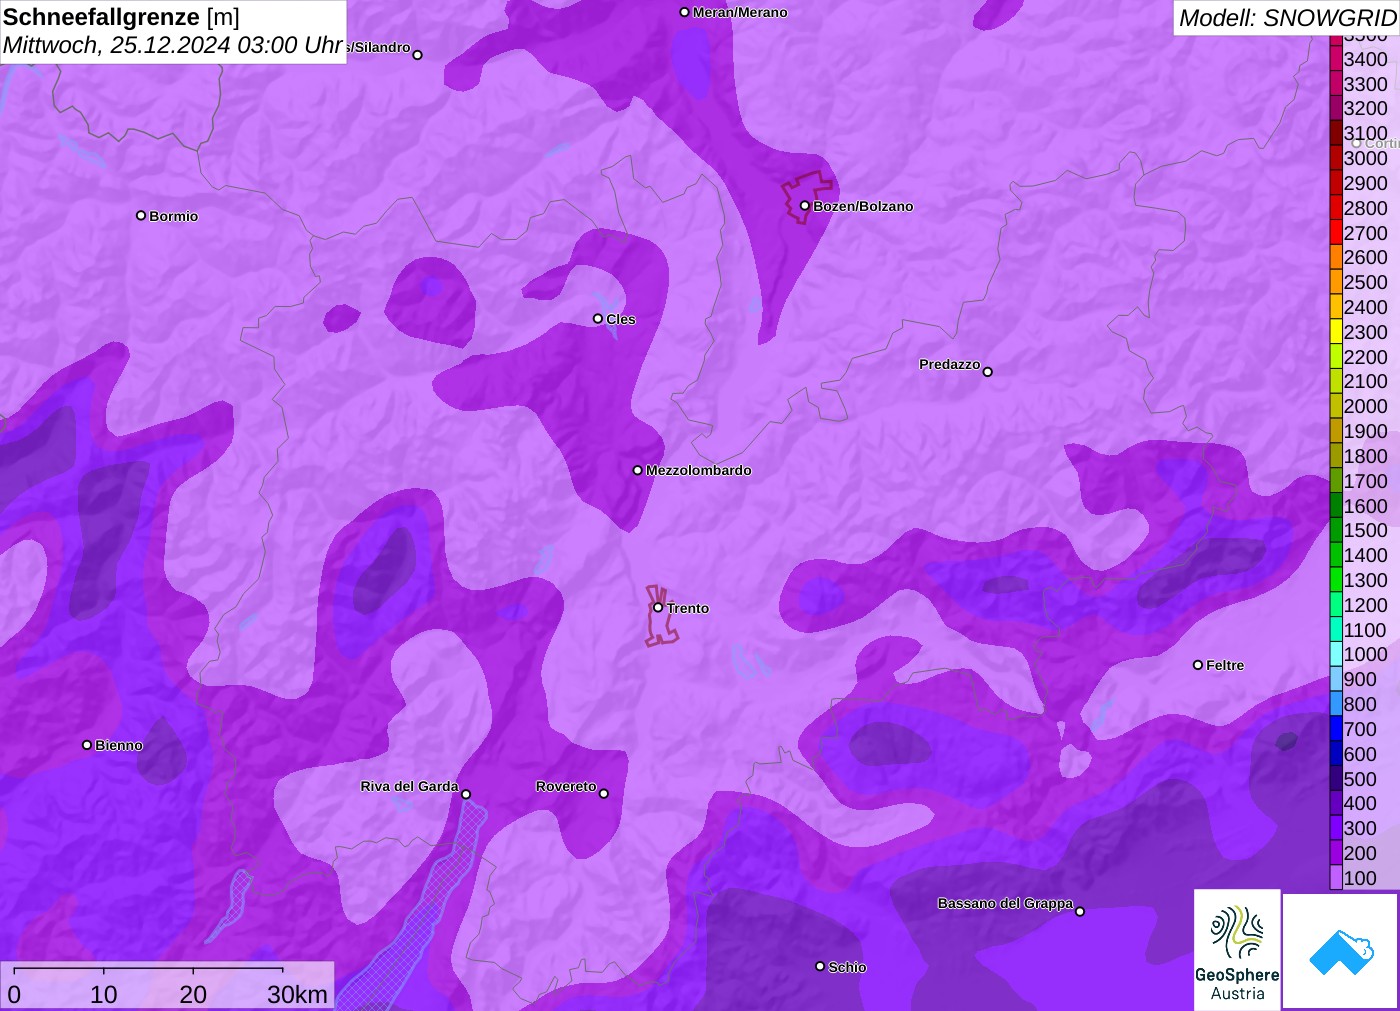Click legend value '200'

[1360, 853]
